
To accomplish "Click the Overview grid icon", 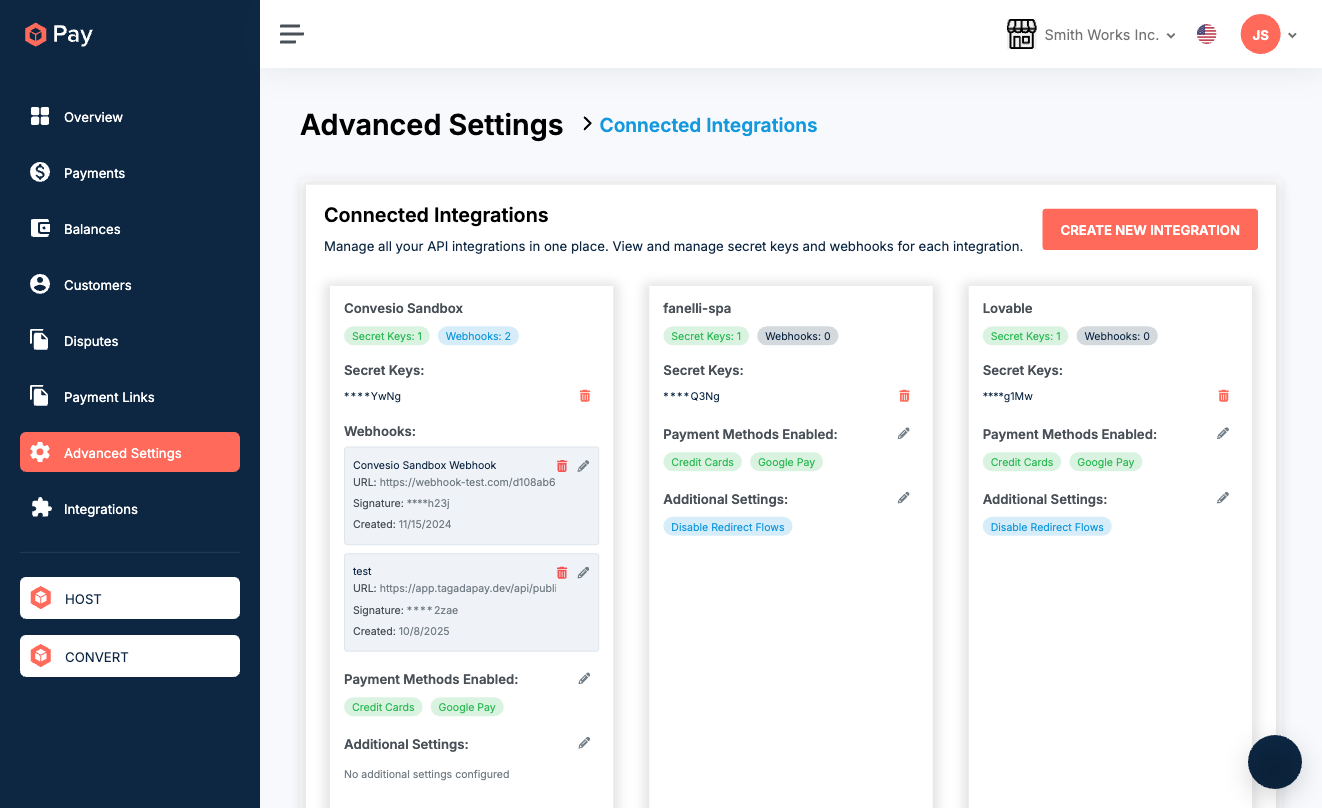I will point(40,116).
